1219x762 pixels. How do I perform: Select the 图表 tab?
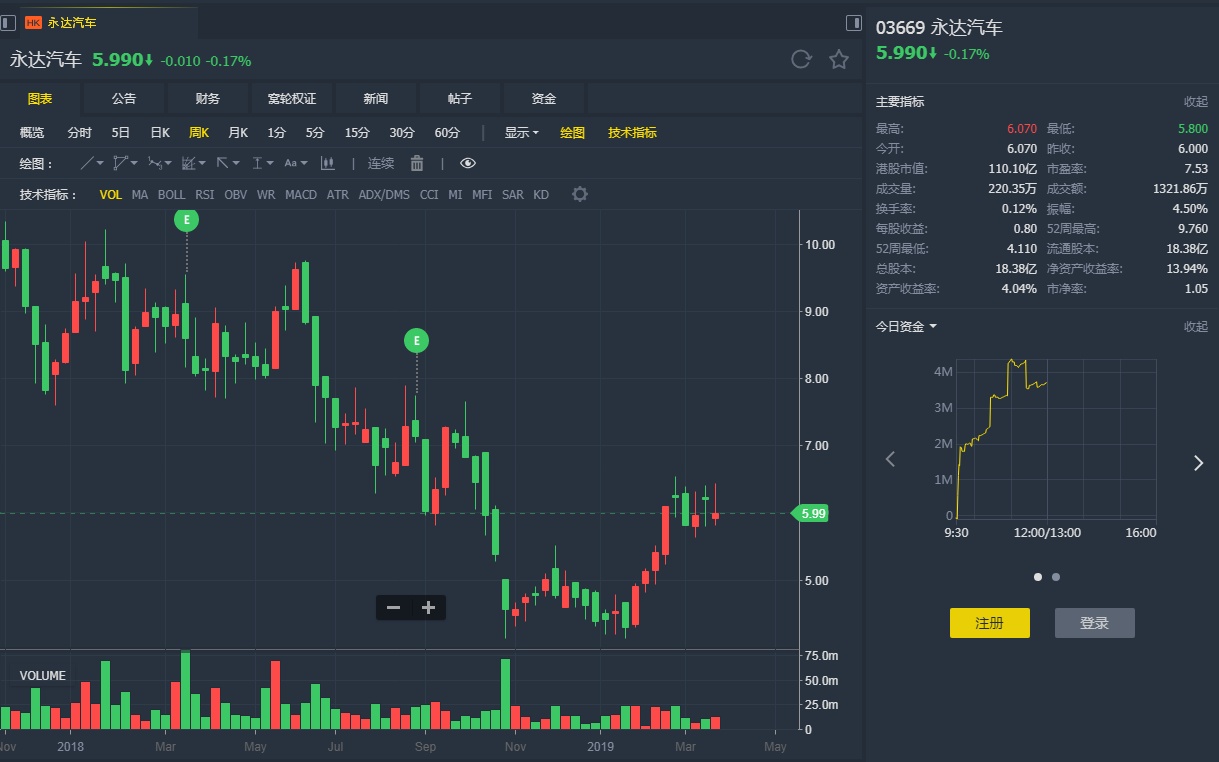[40, 99]
